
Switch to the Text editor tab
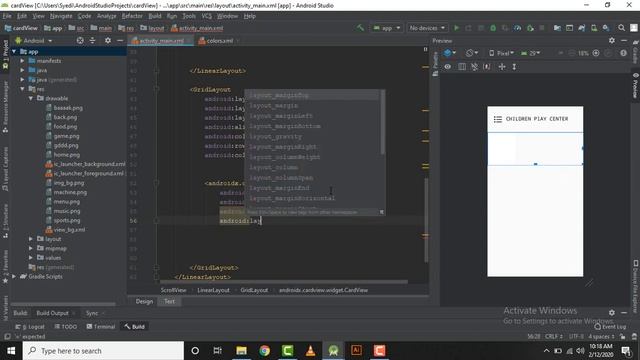click(169, 301)
